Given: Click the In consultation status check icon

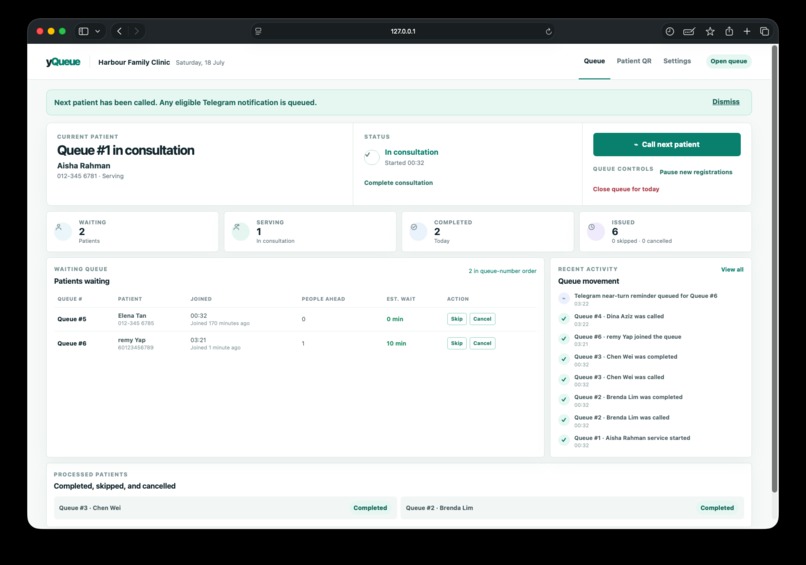Looking at the screenshot, I should tap(371, 157).
